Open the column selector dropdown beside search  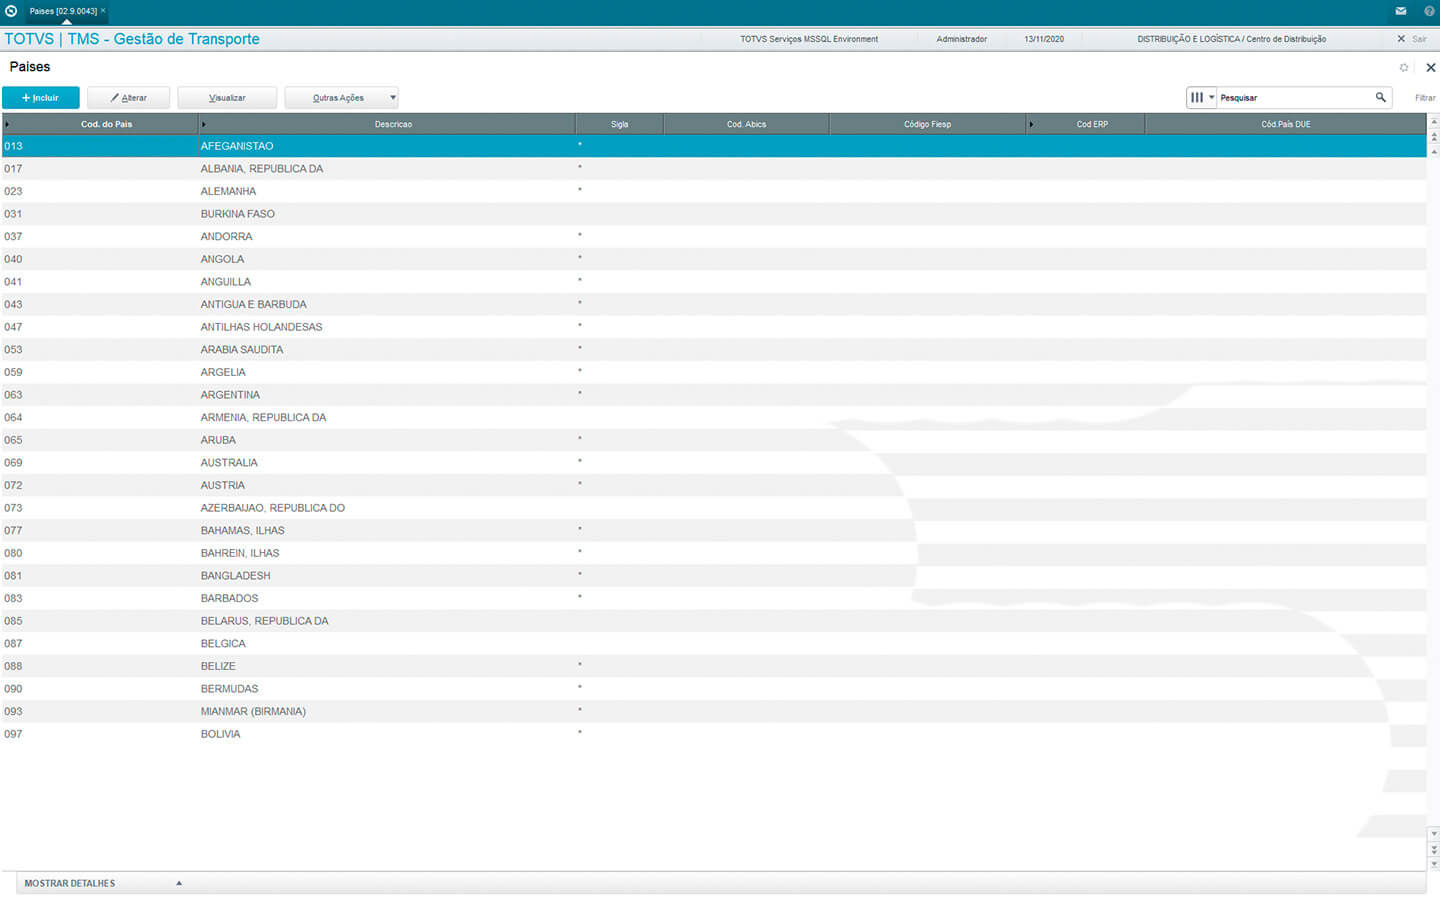[1201, 97]
